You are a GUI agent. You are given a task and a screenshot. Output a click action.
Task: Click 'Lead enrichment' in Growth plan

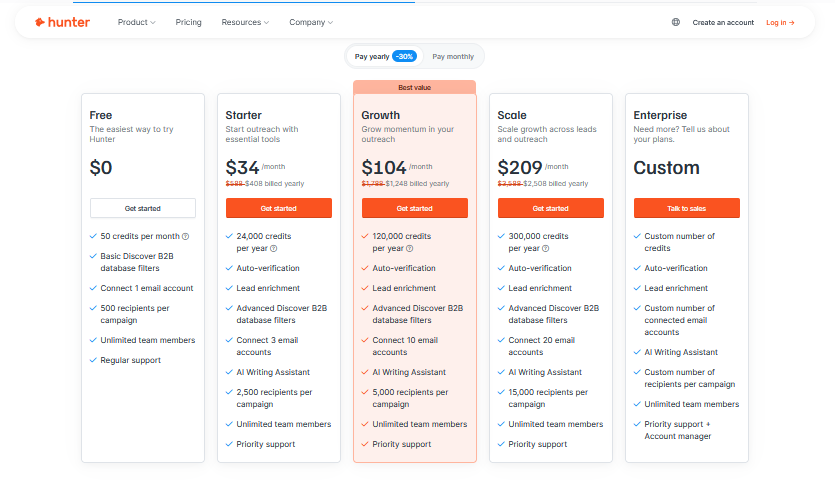[x=404, y=288]
